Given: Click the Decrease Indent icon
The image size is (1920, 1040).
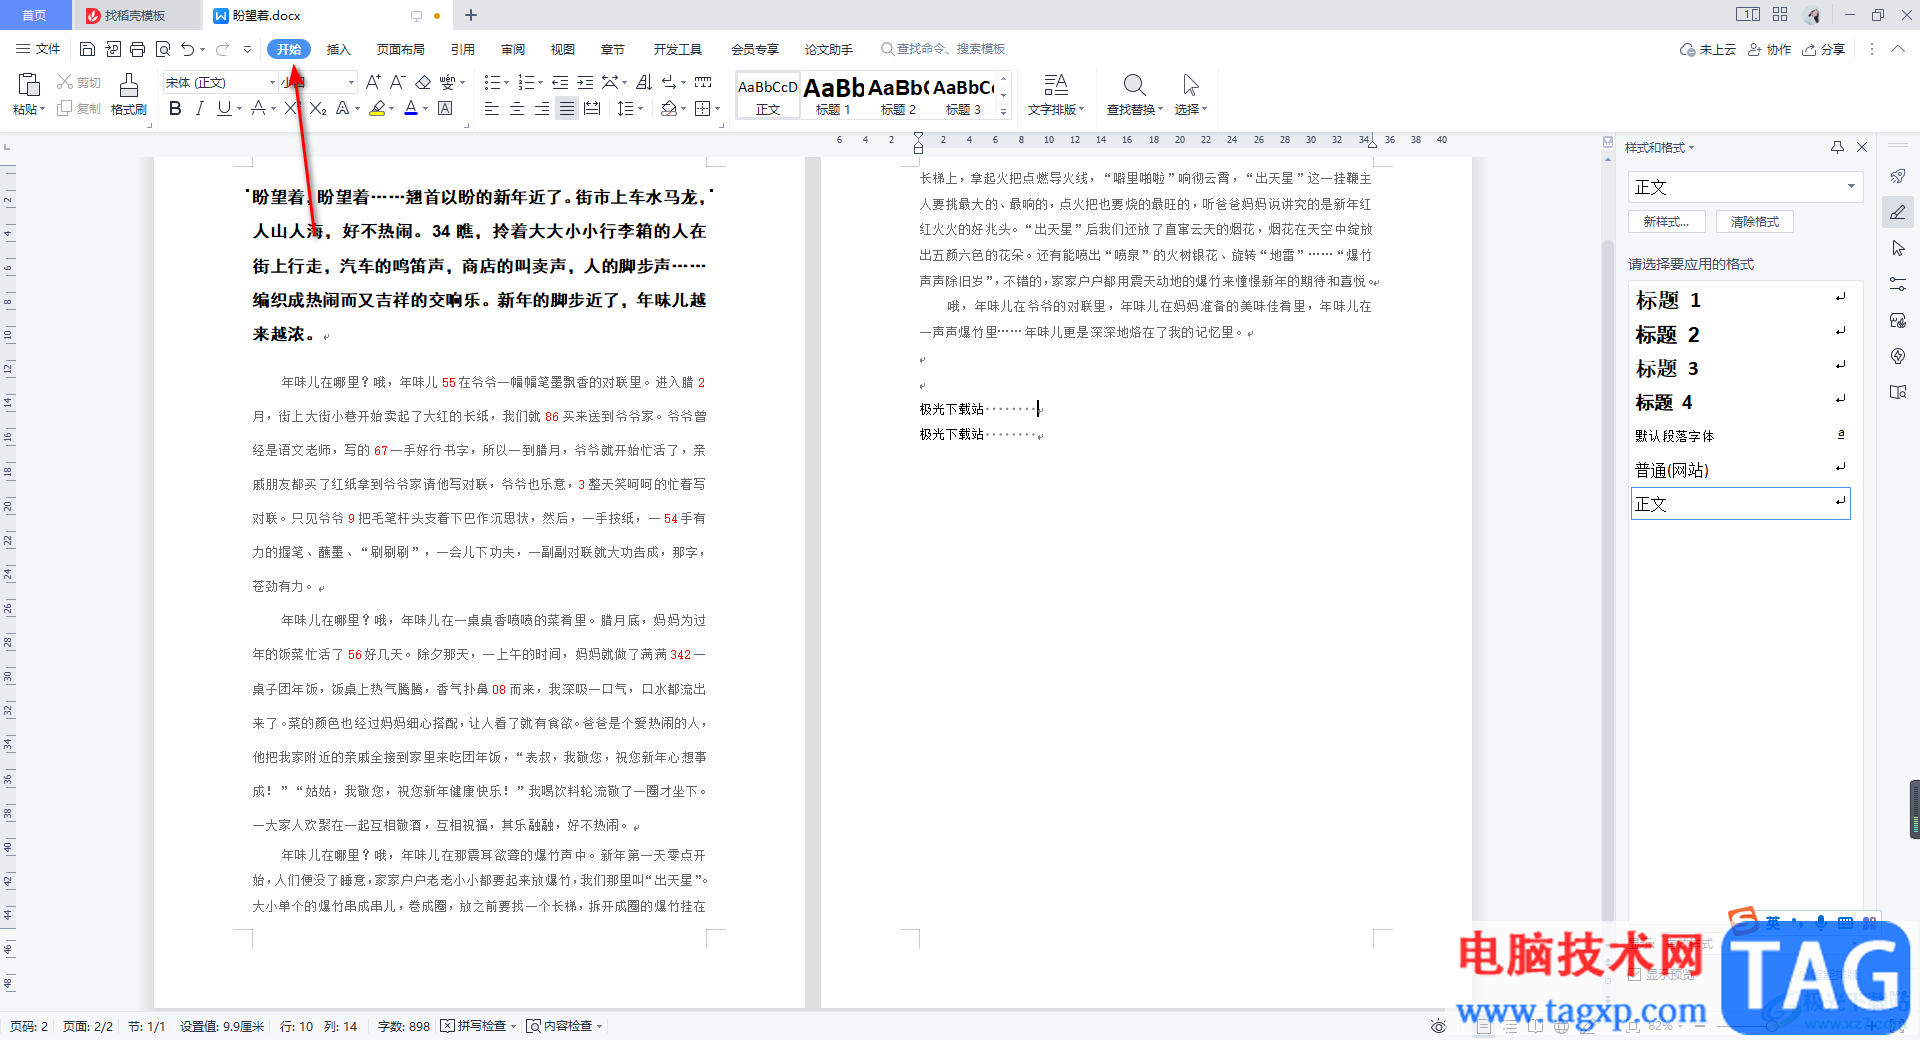Looking at the screenshot, I should 560,82.
